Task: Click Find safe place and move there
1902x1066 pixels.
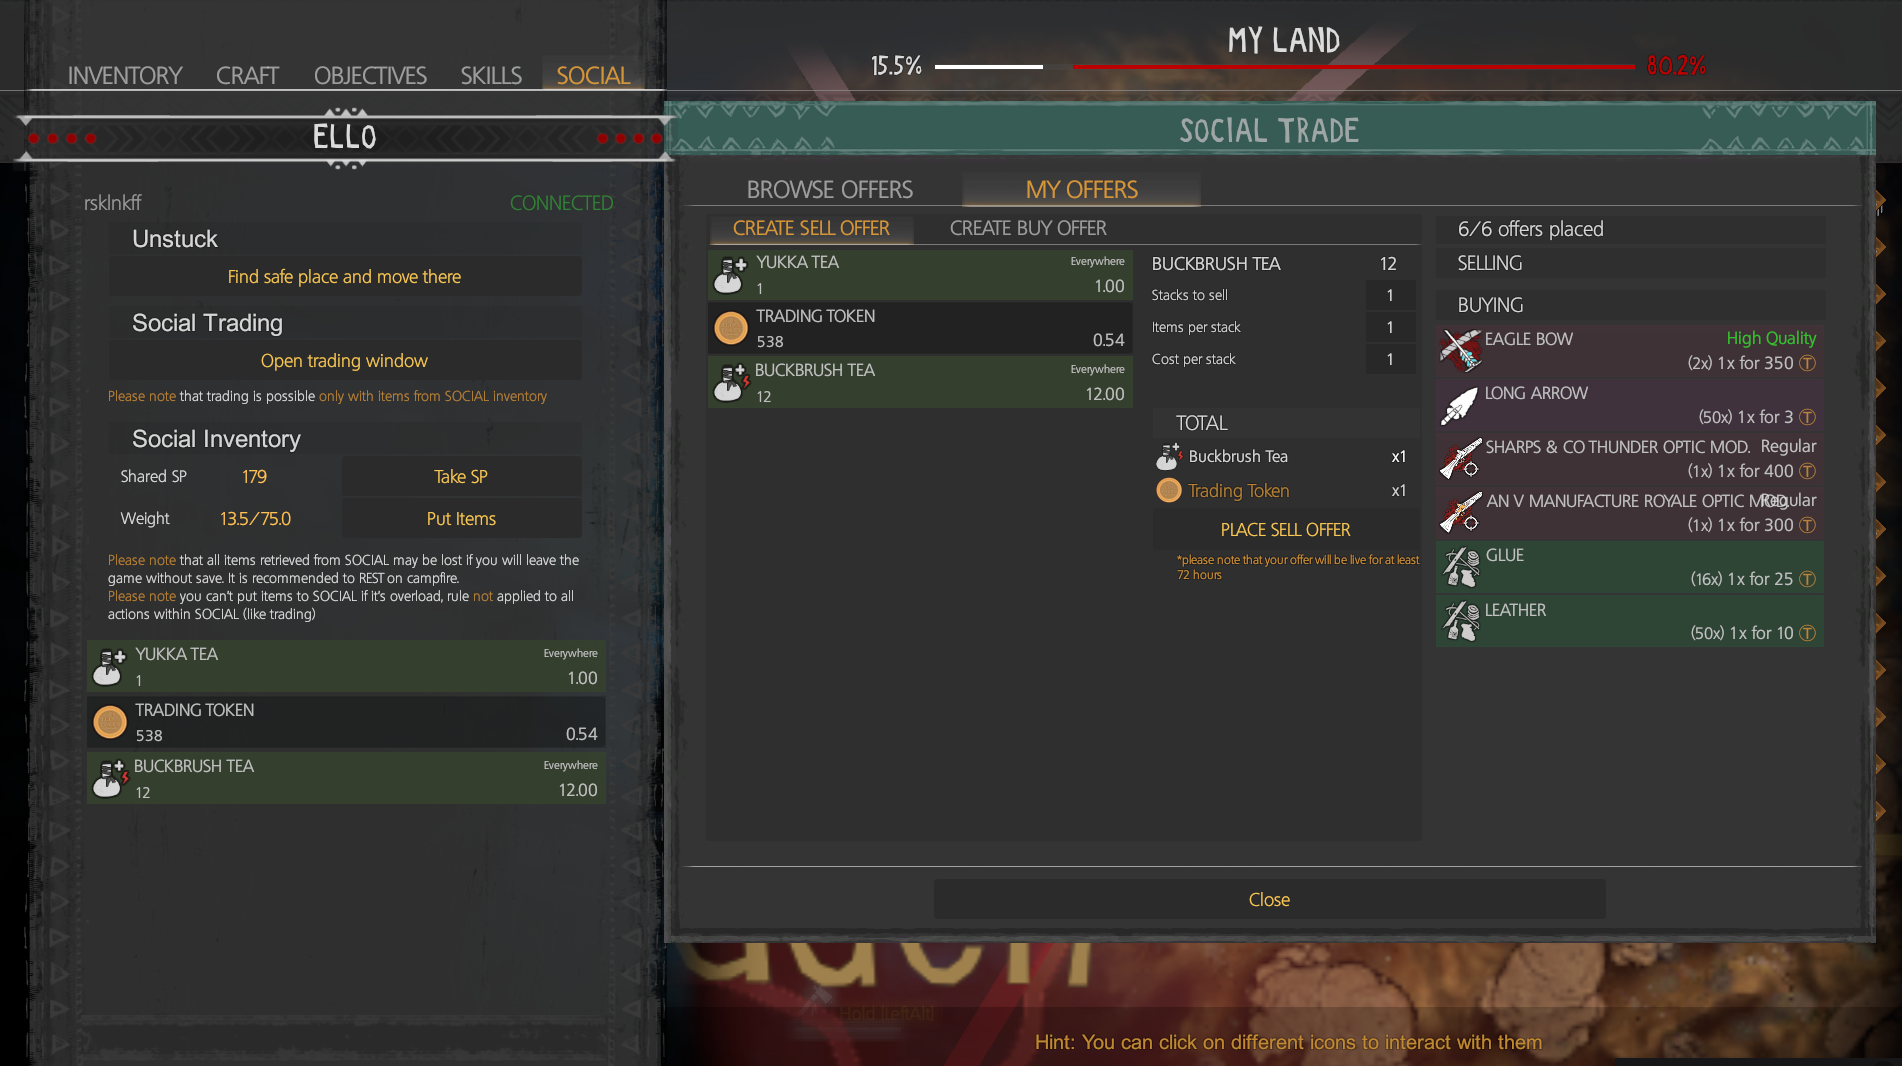Action: [x=344, y=276]
